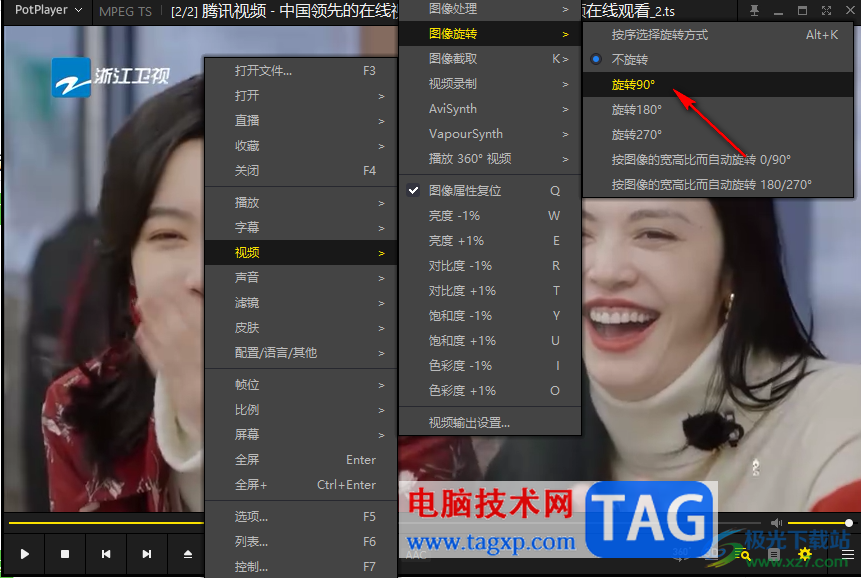Expand the AviSynth submenu
861x578 pixels.
[490, 109]
